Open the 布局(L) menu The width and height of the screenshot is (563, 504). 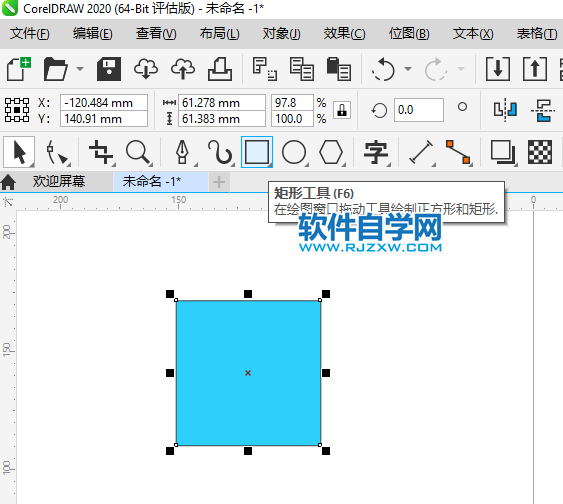219,34
